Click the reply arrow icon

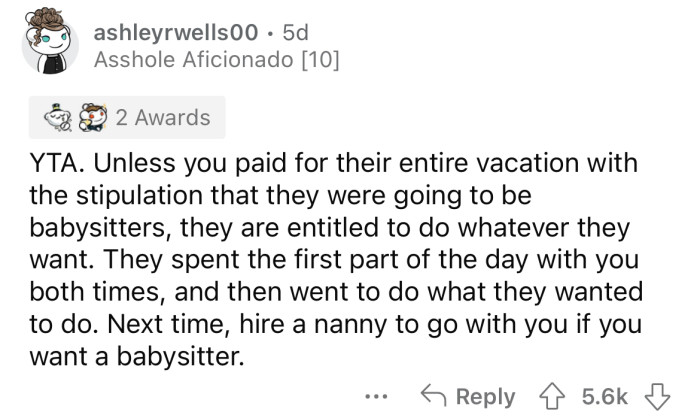[x=433, y=396]
